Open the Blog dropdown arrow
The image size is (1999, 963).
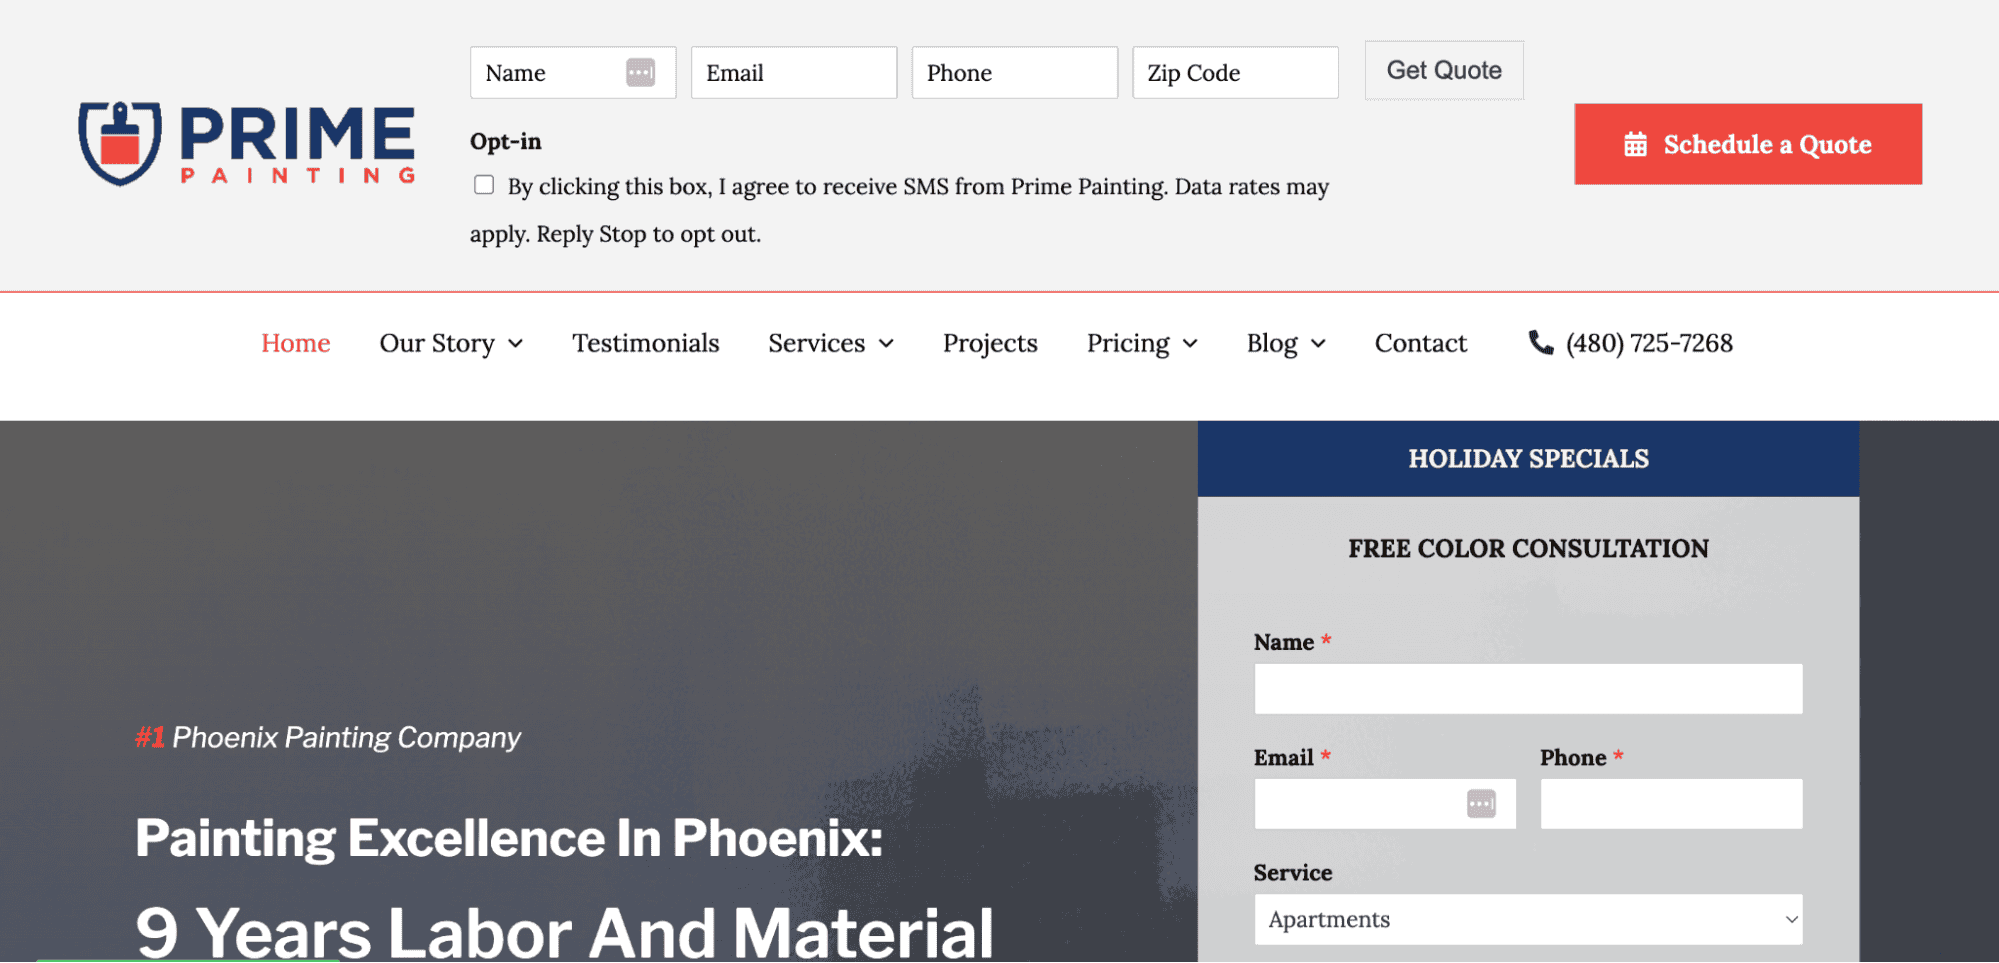[x=1318, y=344]
